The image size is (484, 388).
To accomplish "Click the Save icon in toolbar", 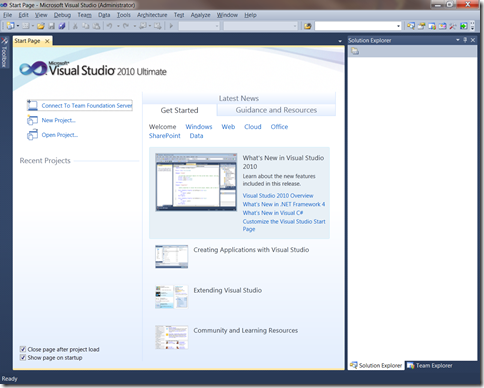I will pos(51,26).
